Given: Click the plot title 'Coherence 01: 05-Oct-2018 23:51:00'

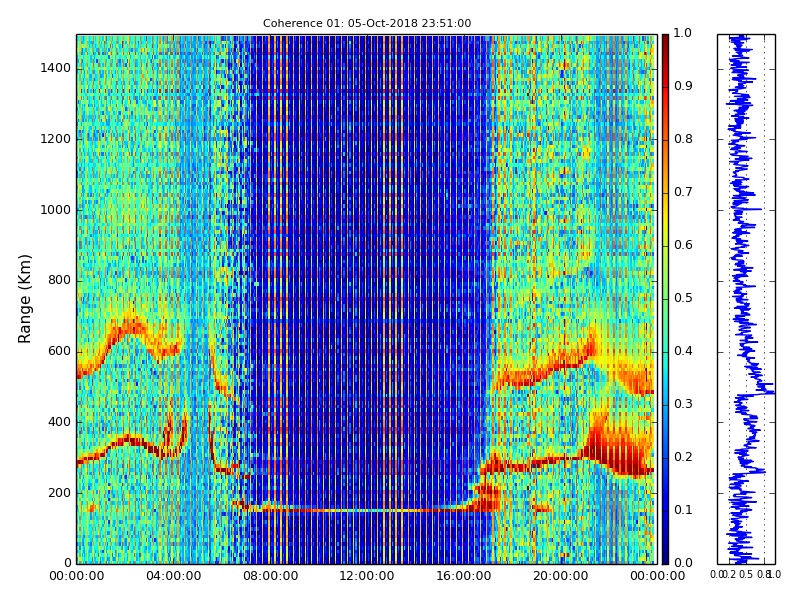Looking at the screenshot, I should [x=367, y=23].
